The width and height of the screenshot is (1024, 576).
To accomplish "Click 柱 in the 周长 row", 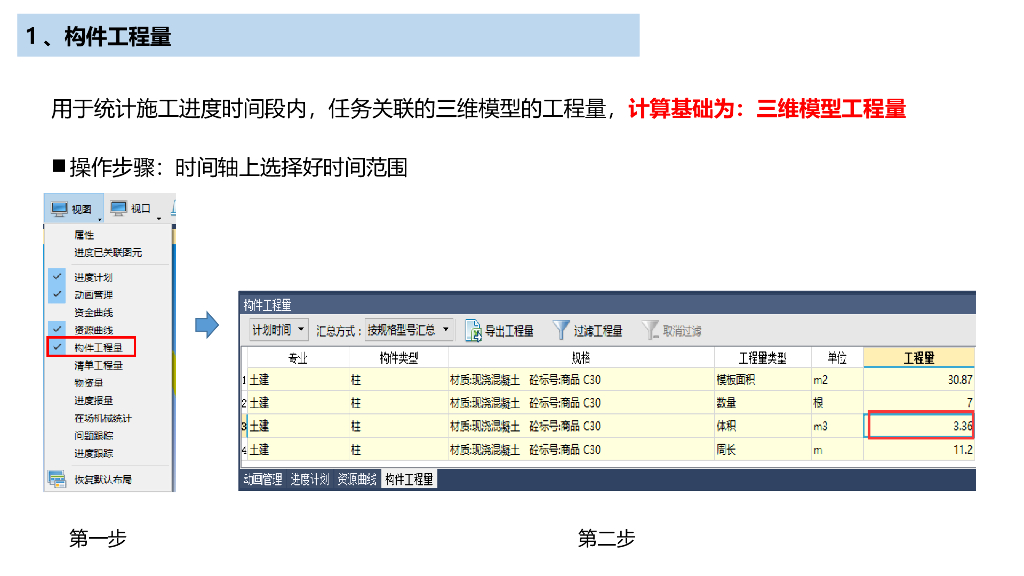I will (398, 449).
